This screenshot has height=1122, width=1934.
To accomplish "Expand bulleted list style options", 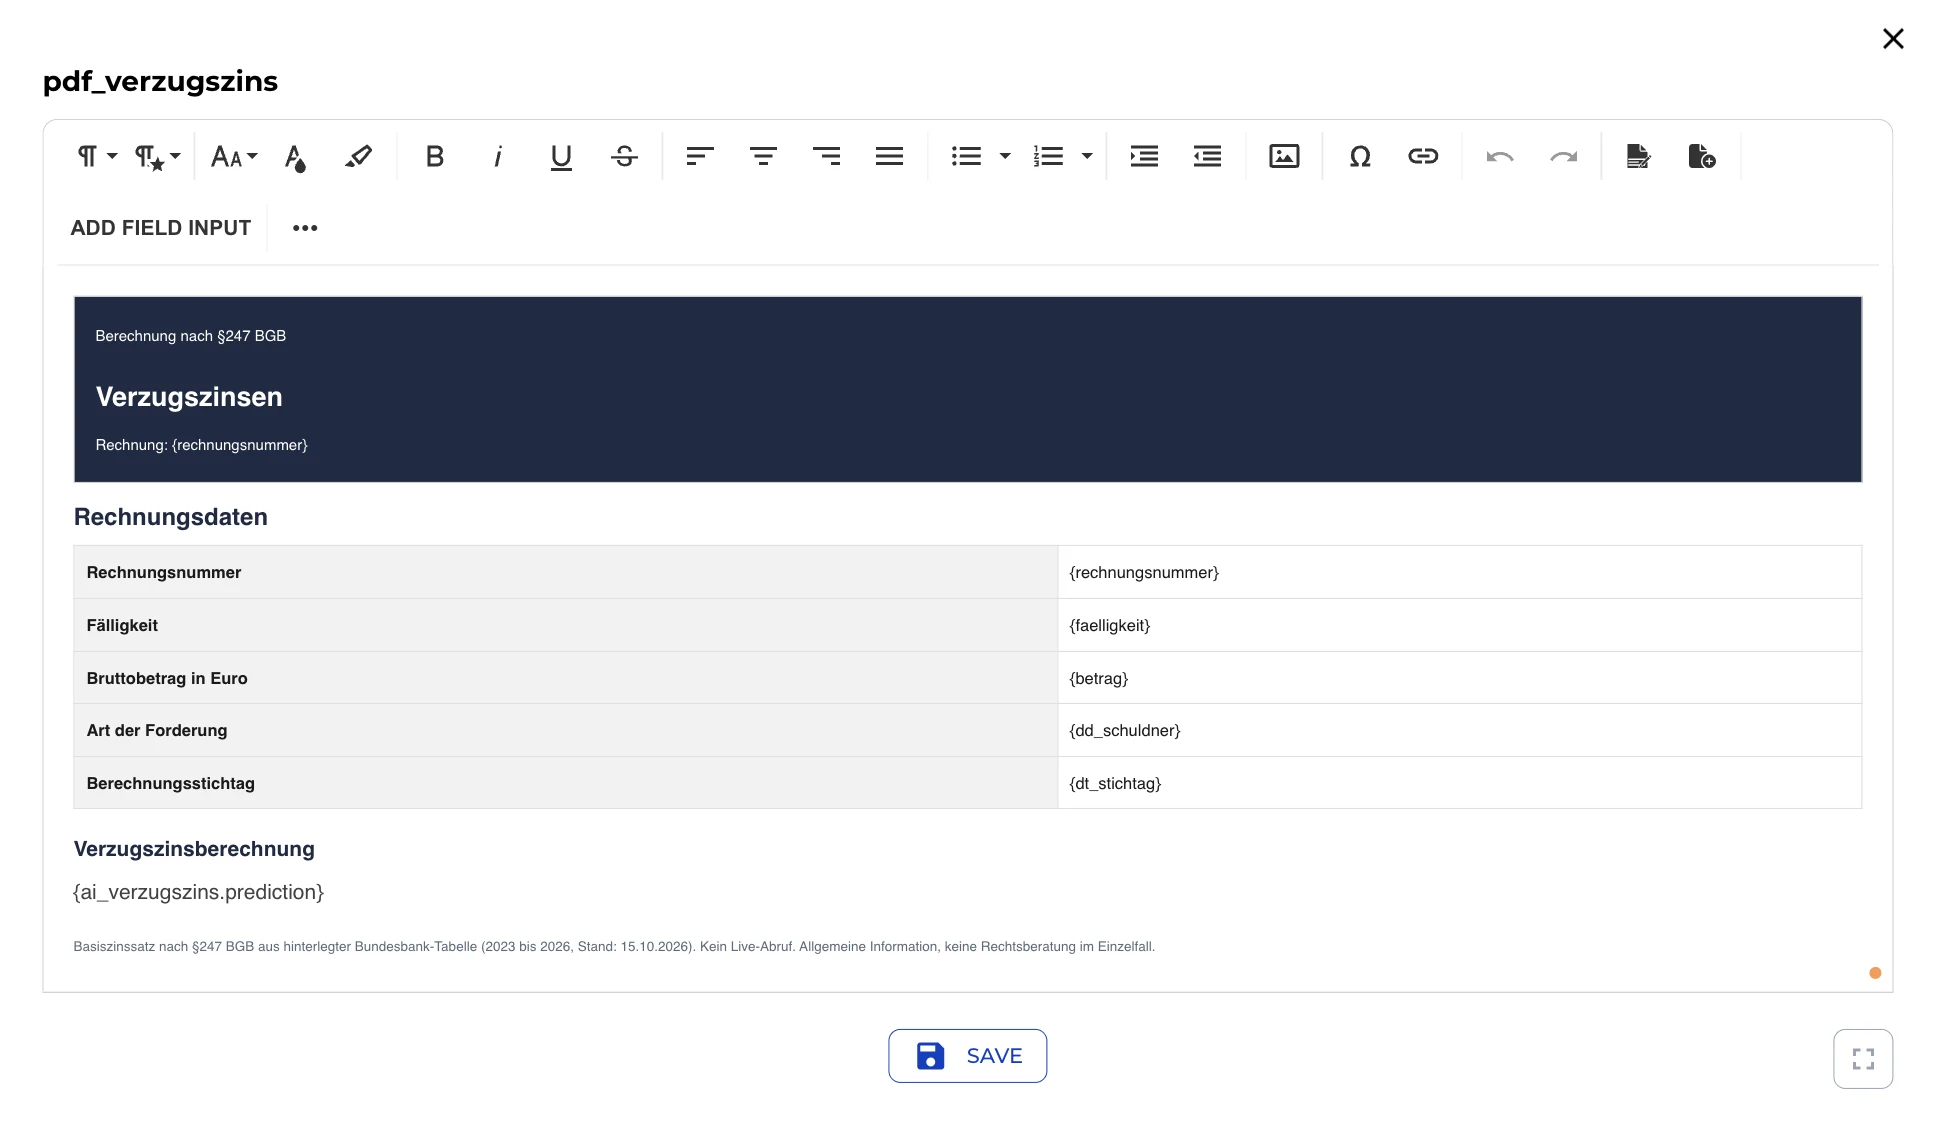I will coord(1005,156).
